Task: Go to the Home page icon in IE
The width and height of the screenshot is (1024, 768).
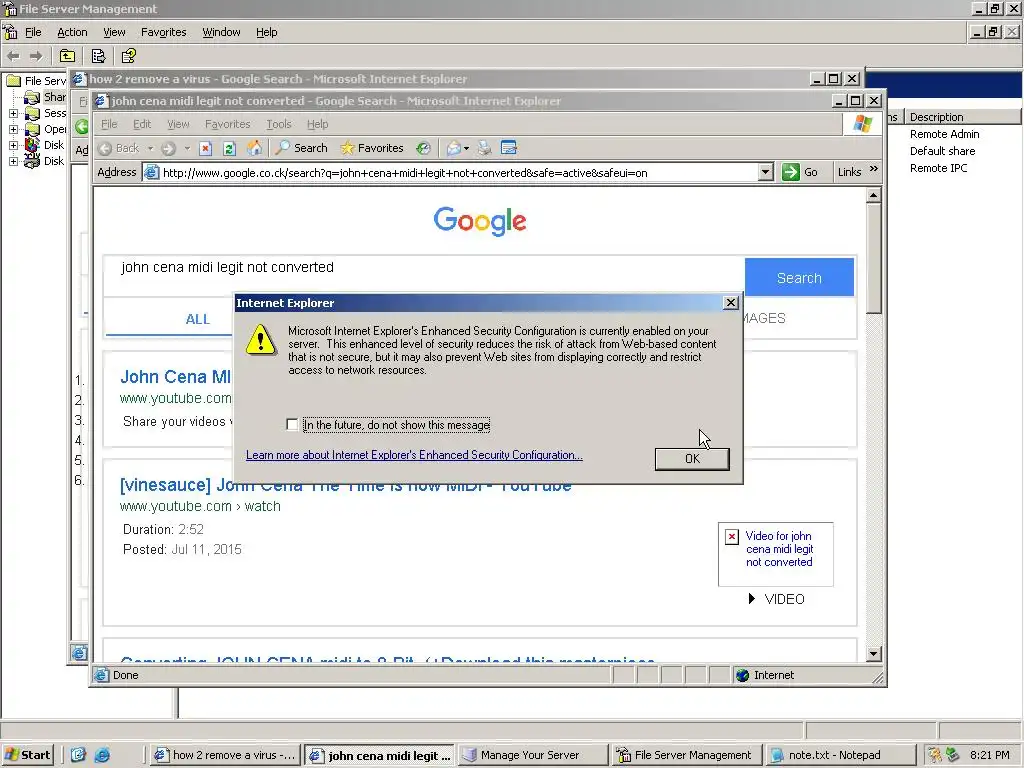Action: (254, 148)
